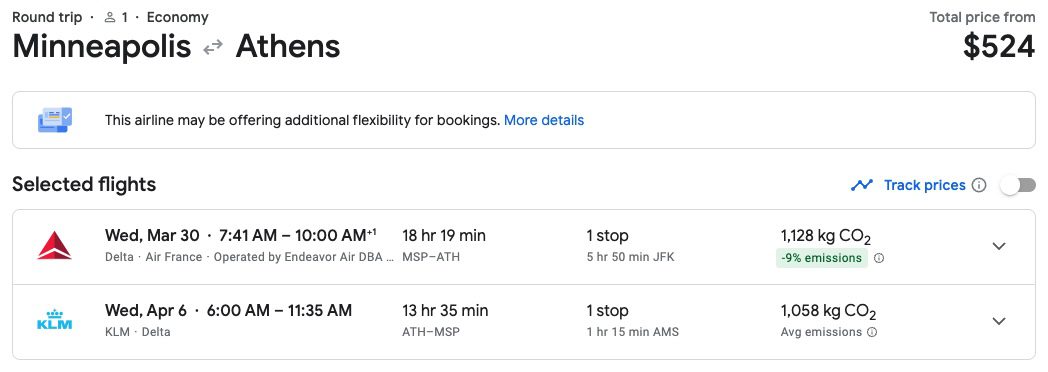
Task: Open the More details link
Action: coord(544,120)
